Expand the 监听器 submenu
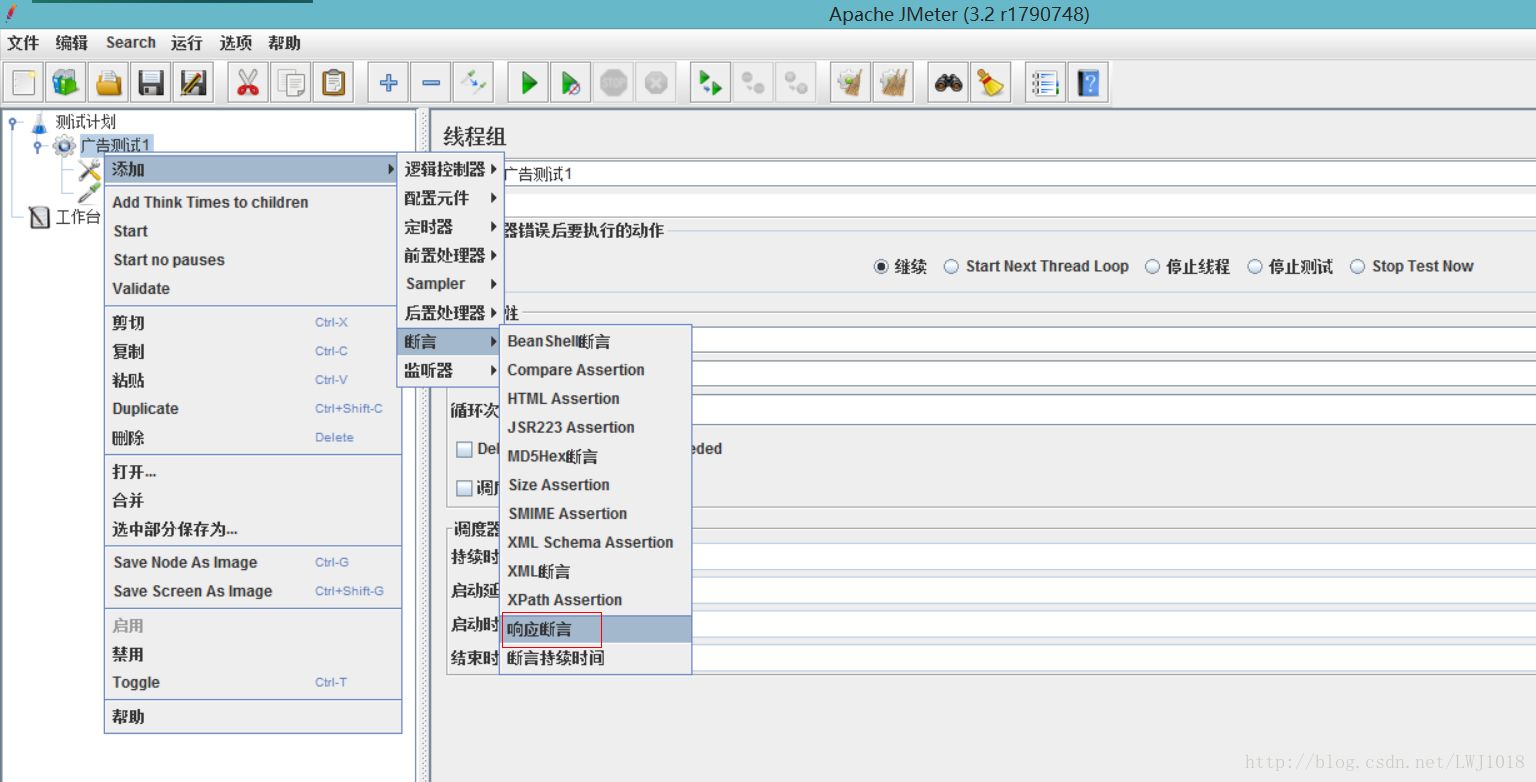The width and height of the screenshot is (1536, 782). click(450, 370)
